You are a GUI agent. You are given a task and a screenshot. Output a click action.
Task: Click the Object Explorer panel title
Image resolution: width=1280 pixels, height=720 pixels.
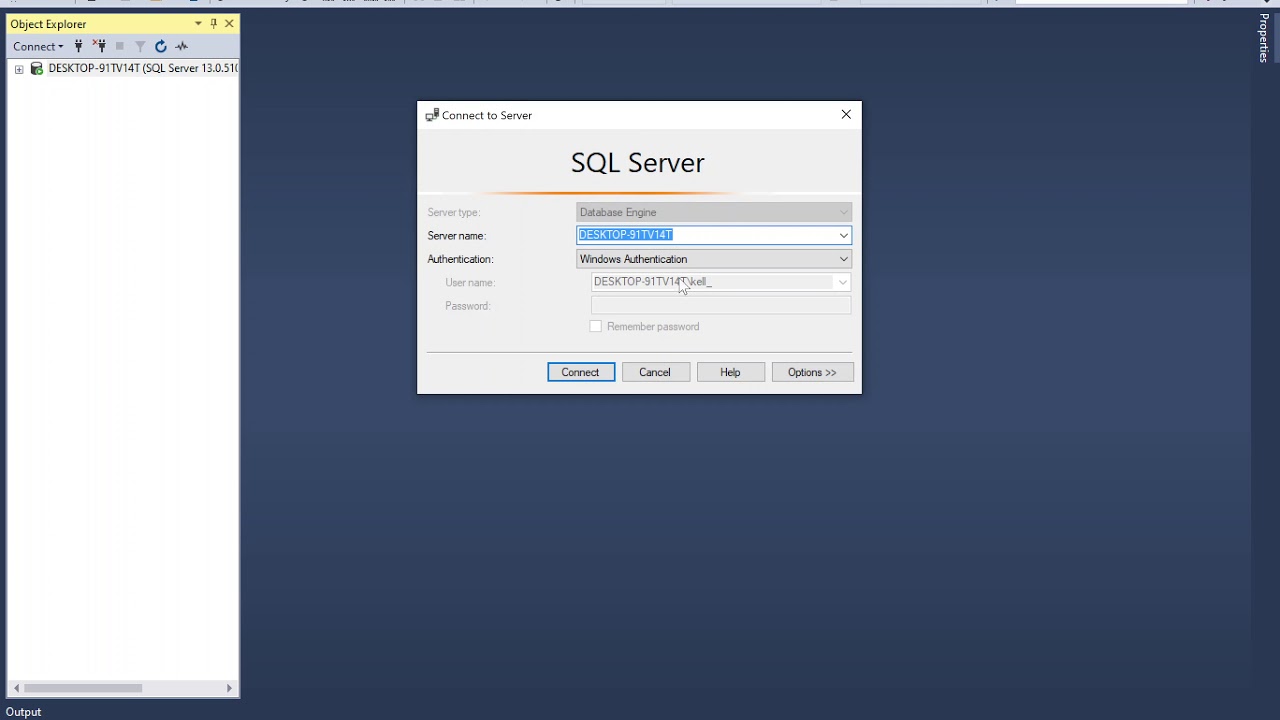(x=48, y=23)
